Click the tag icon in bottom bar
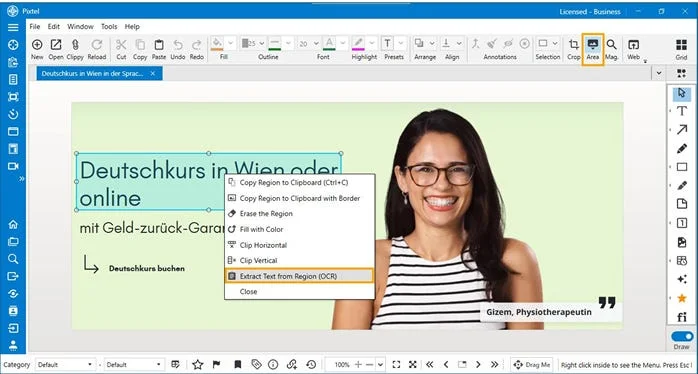 [x=256, y=365]
